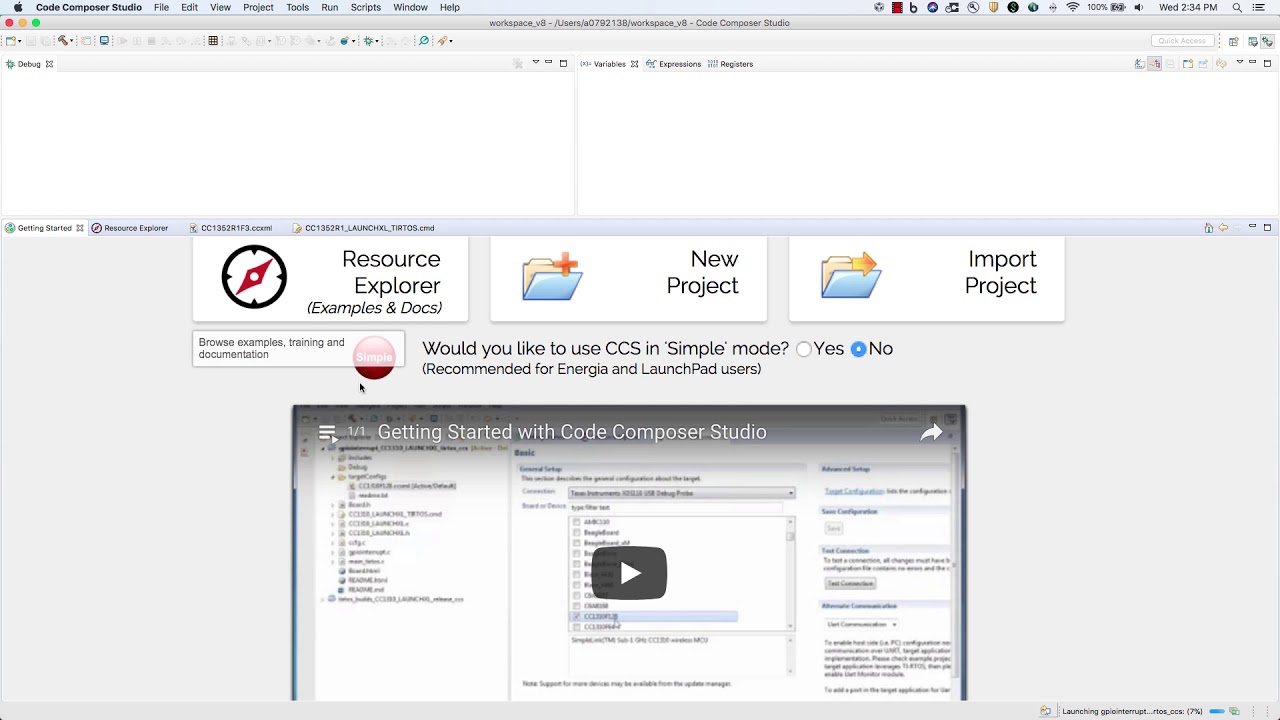Image resolution: width=1280 pixels, height=720 pixels.
Task: Close the Getting Started tab
Action: coord(80,228)
